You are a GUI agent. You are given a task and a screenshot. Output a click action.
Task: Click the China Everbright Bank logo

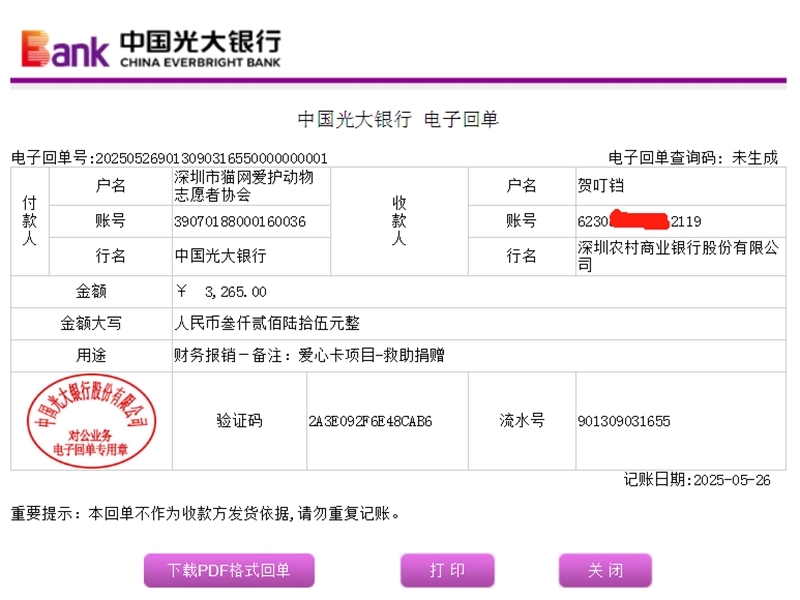point(151,48)
